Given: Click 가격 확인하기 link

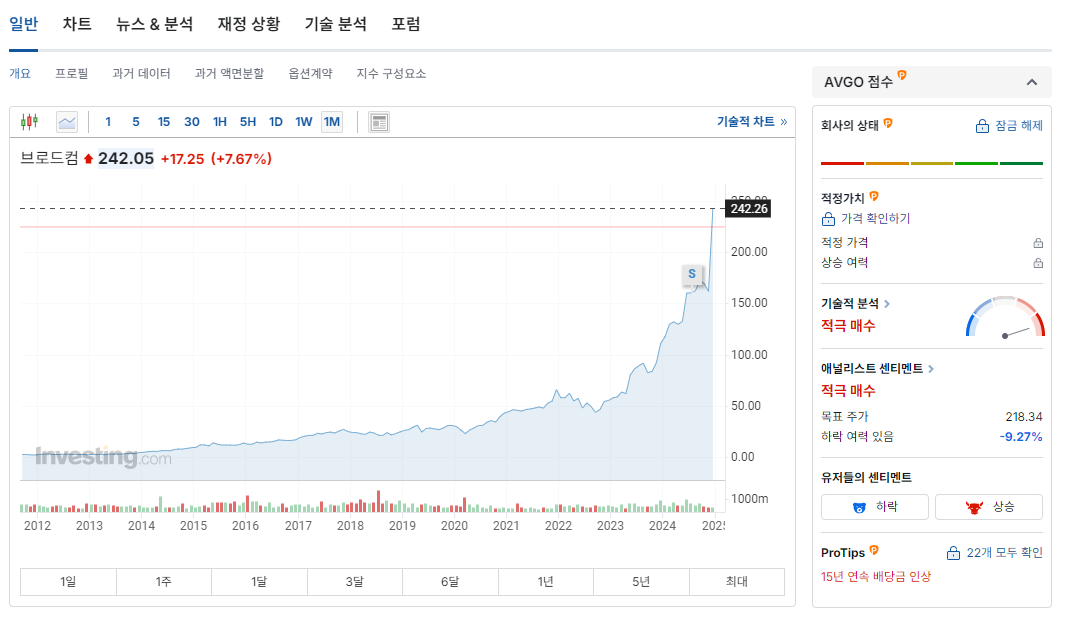Looking at the screenshot, I should 866,218.
